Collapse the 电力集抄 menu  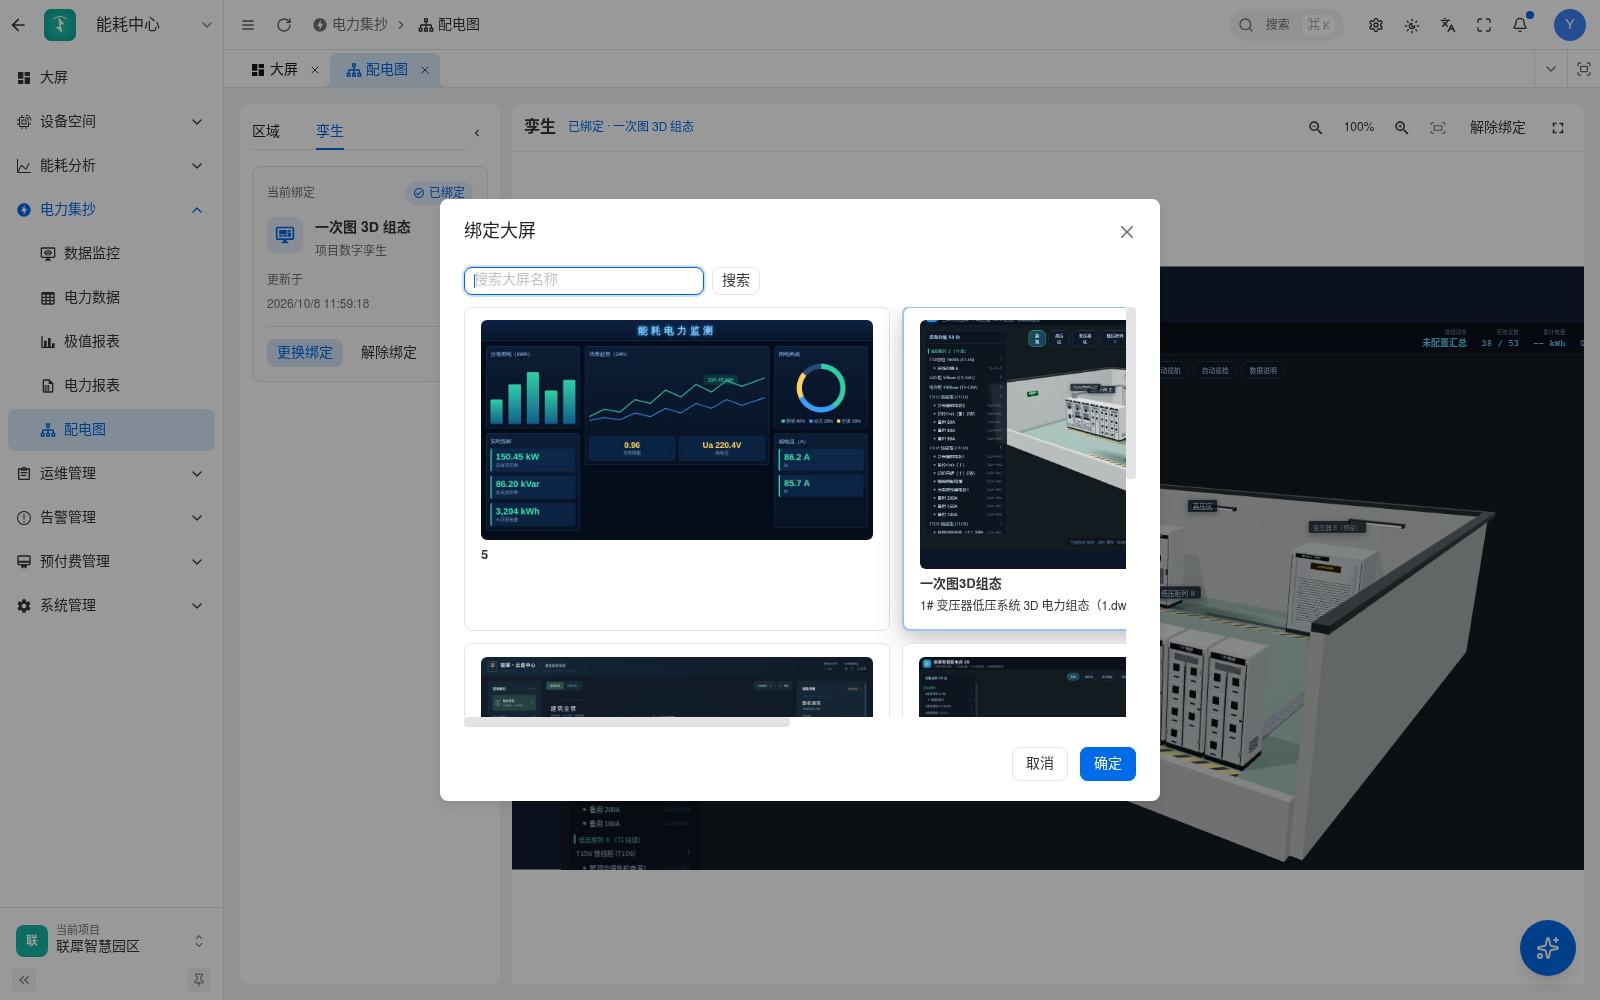tap(111, 209)
